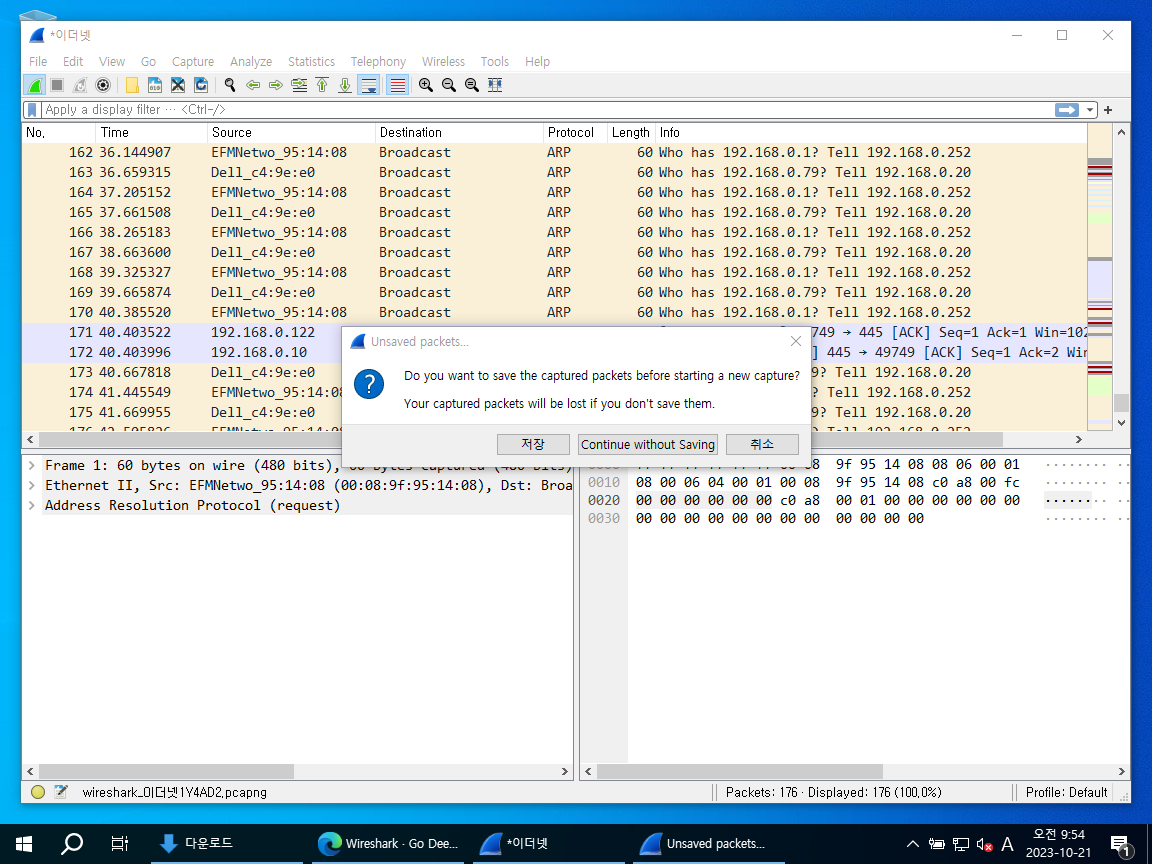
Task: Reload this capture file
Action: click(x=201, y=85)
